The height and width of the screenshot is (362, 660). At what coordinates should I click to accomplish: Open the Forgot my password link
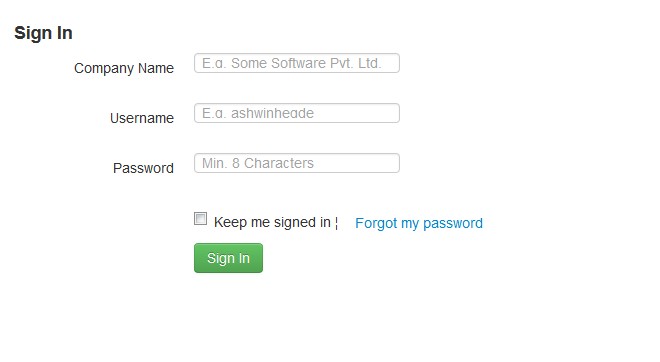coord(419,223)
